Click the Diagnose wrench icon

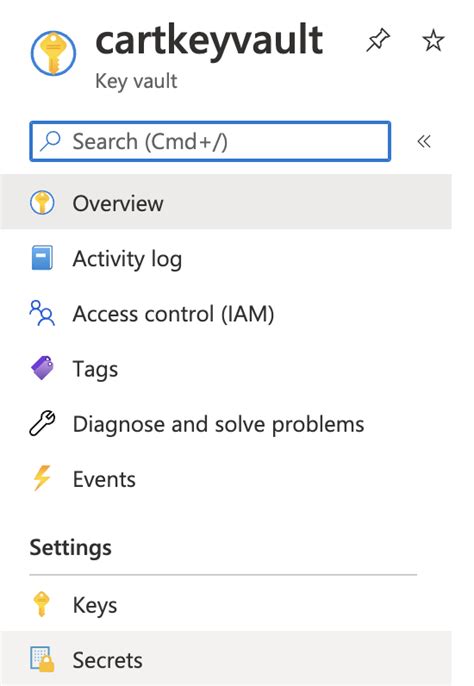[42, 423]
